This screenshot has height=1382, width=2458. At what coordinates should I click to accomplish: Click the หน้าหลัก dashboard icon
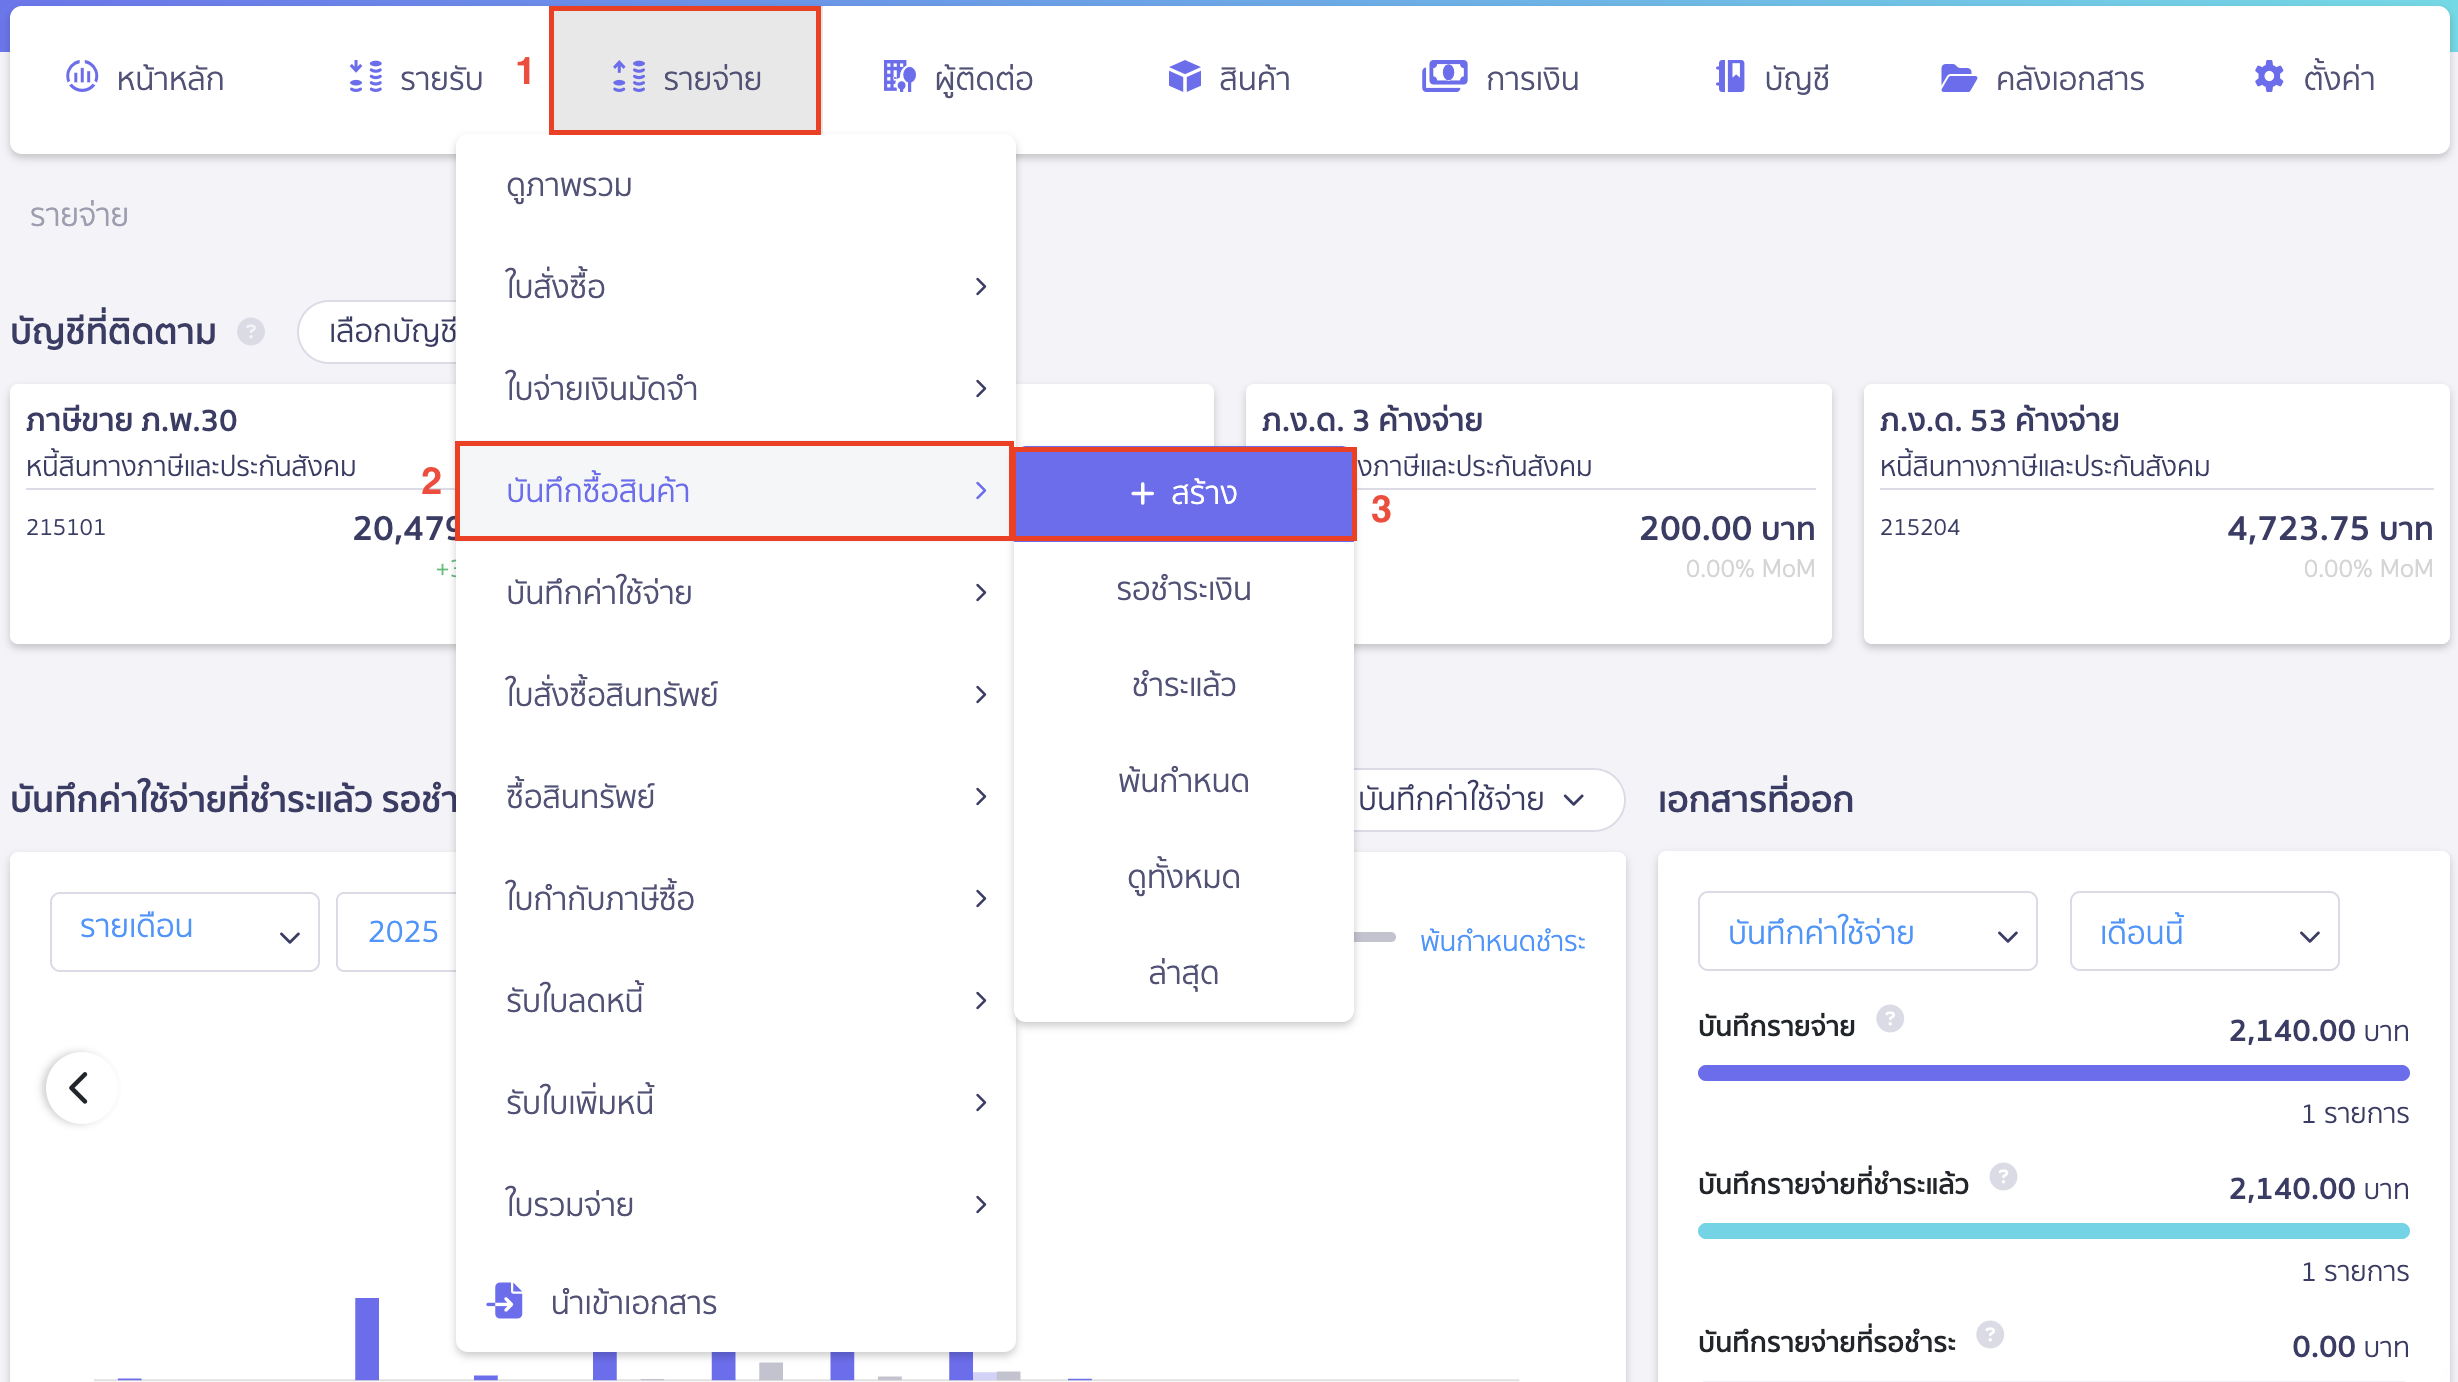(x=82, y=76)
